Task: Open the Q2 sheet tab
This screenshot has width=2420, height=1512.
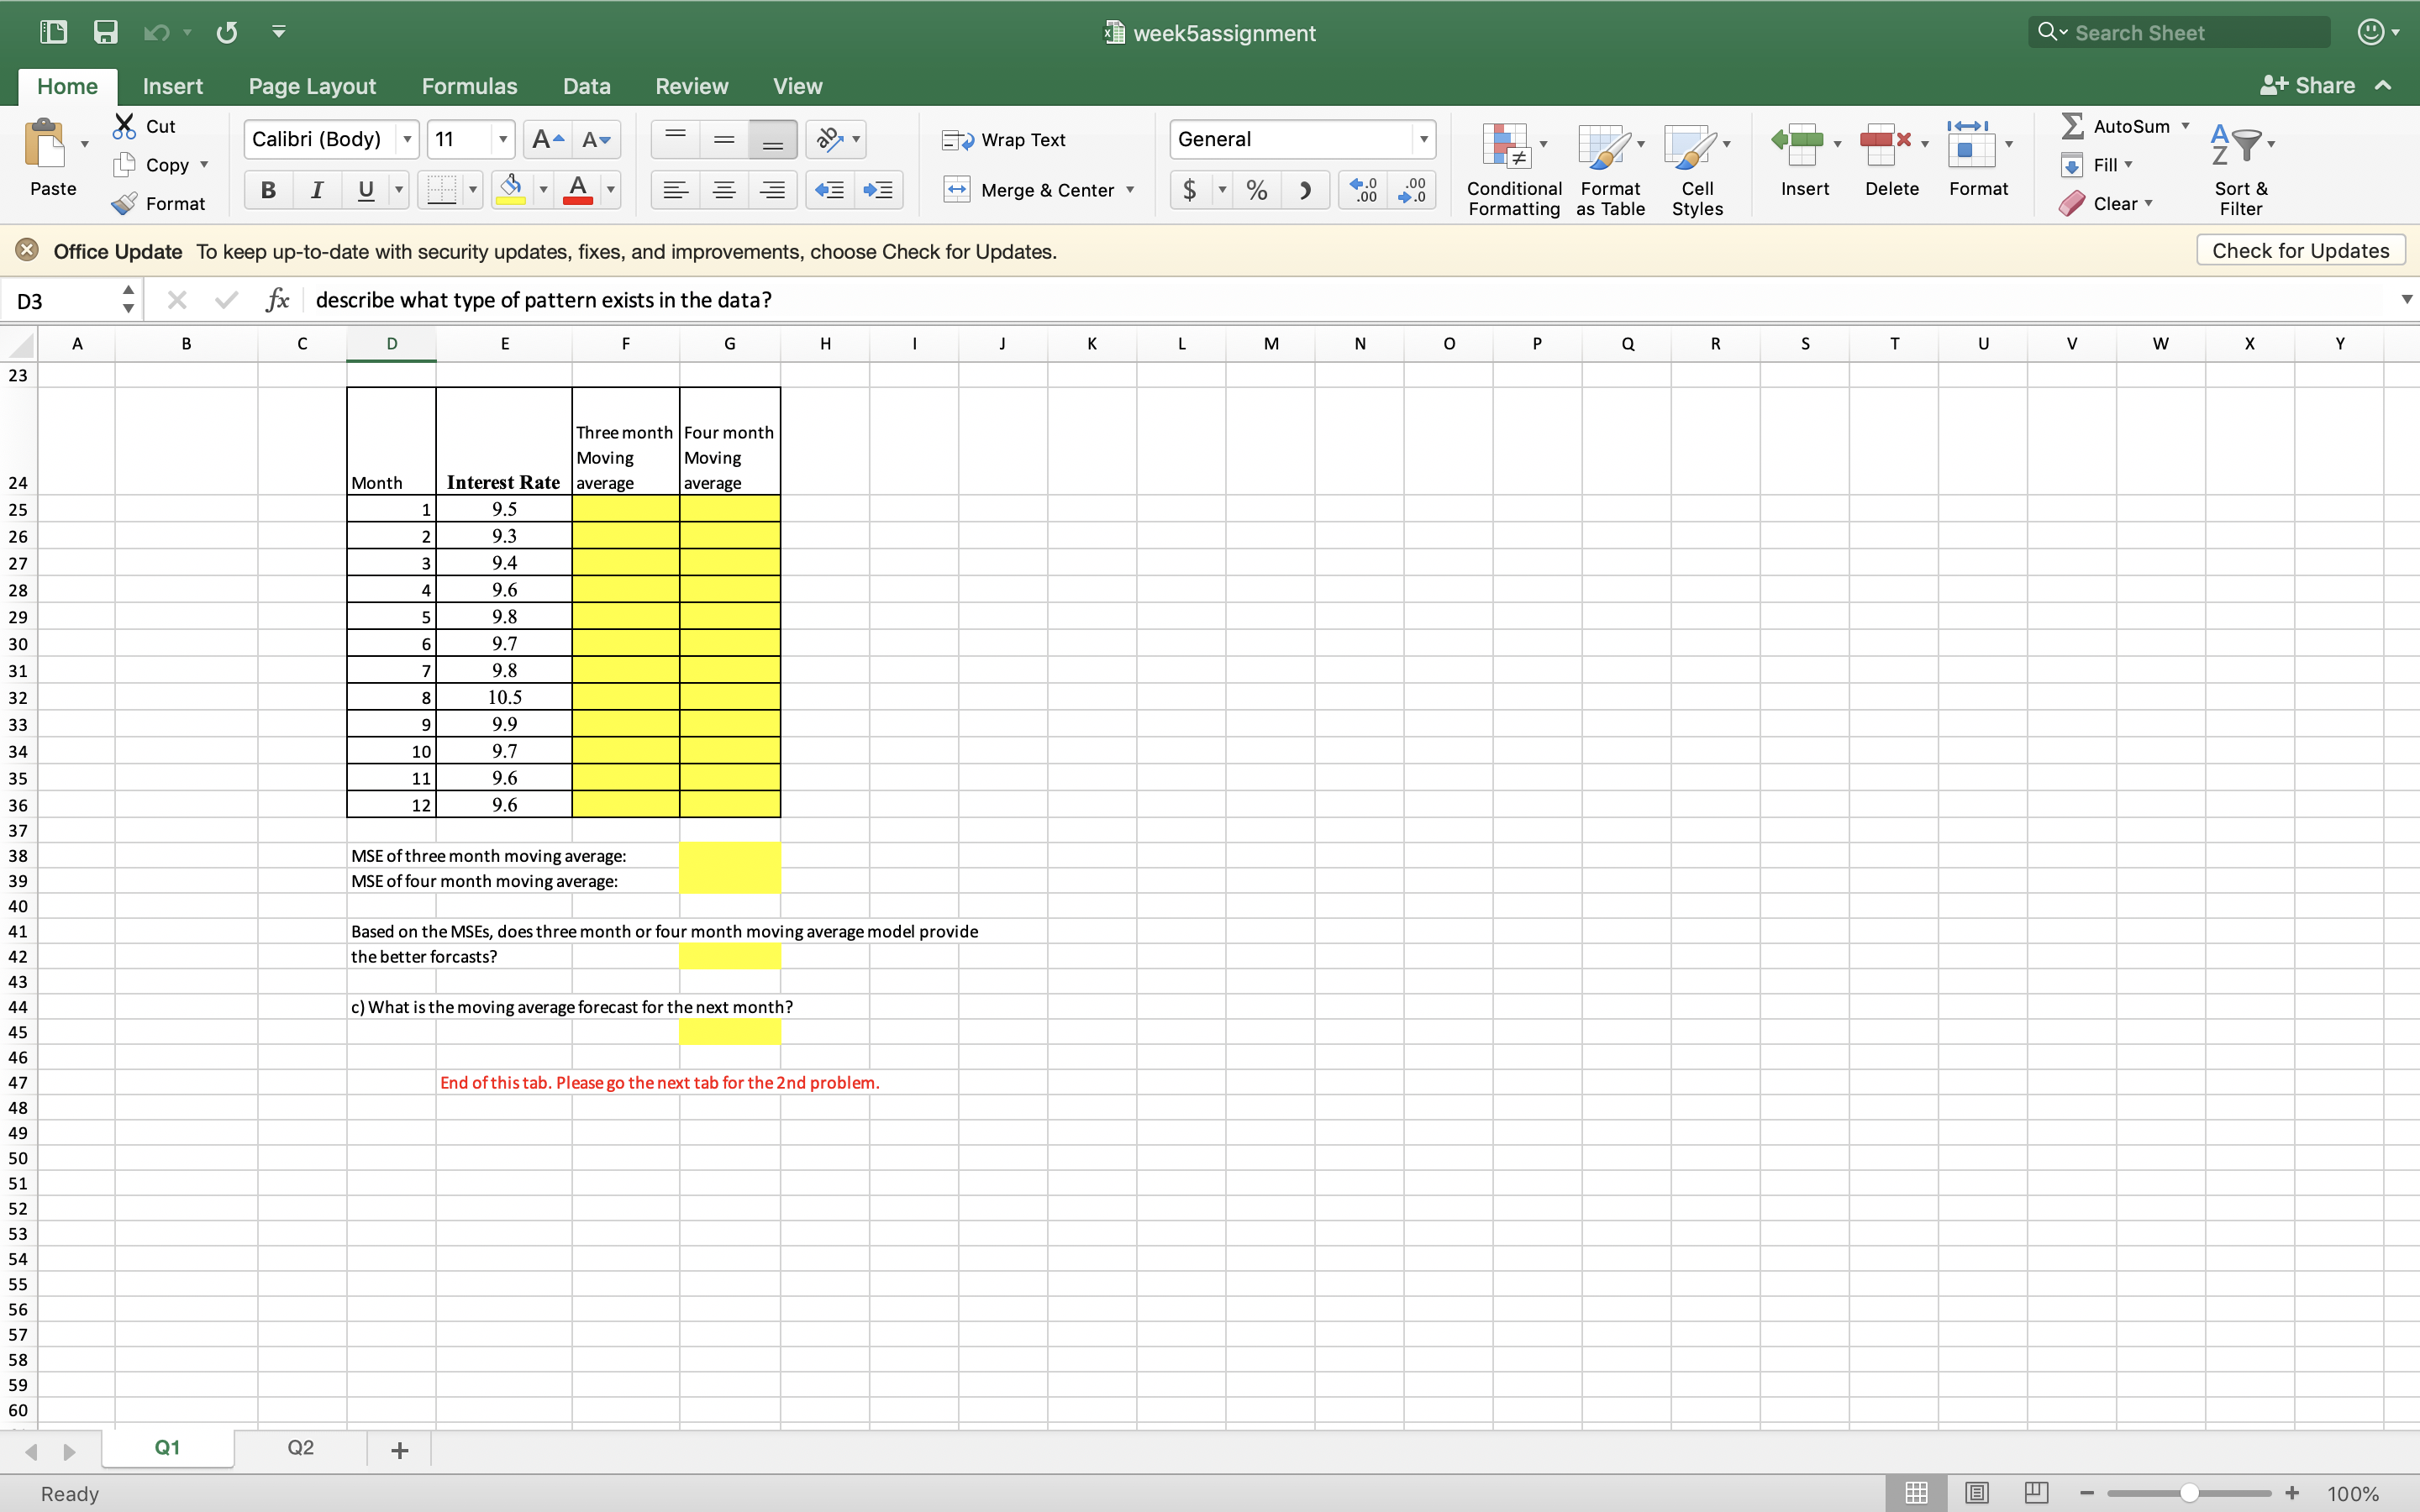Action: 300,1447
